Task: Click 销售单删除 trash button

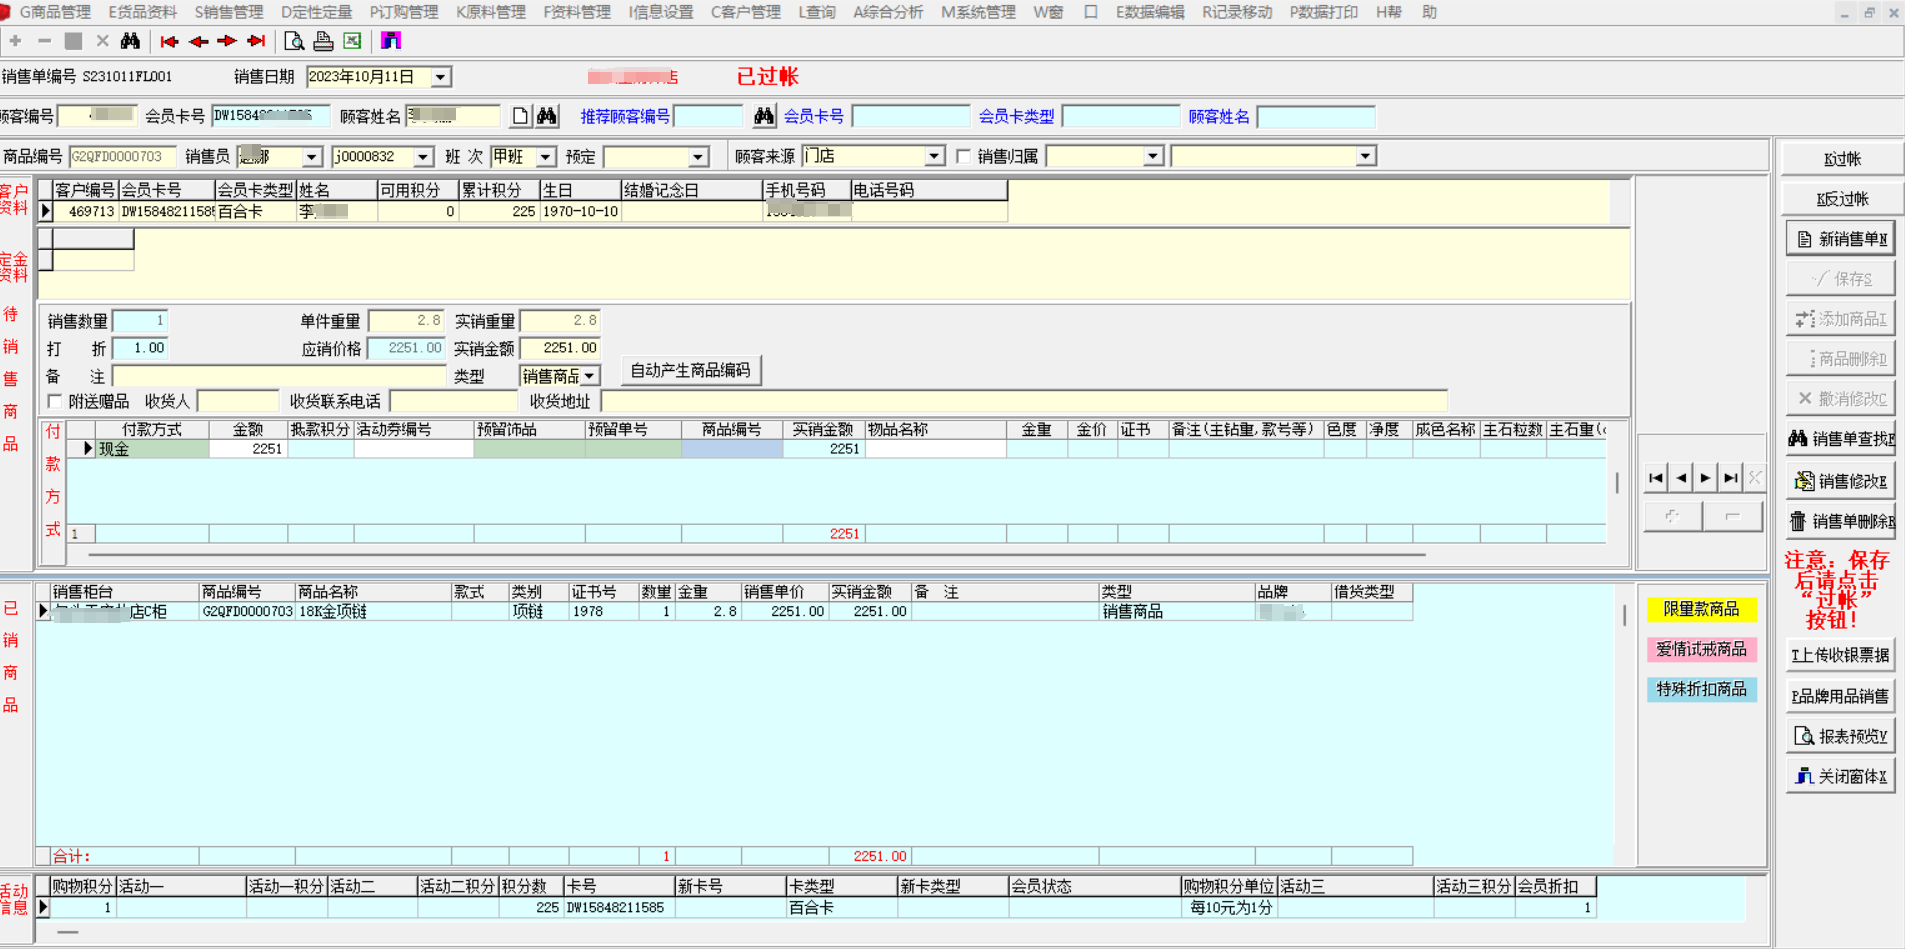Action: coord(1840,521)
